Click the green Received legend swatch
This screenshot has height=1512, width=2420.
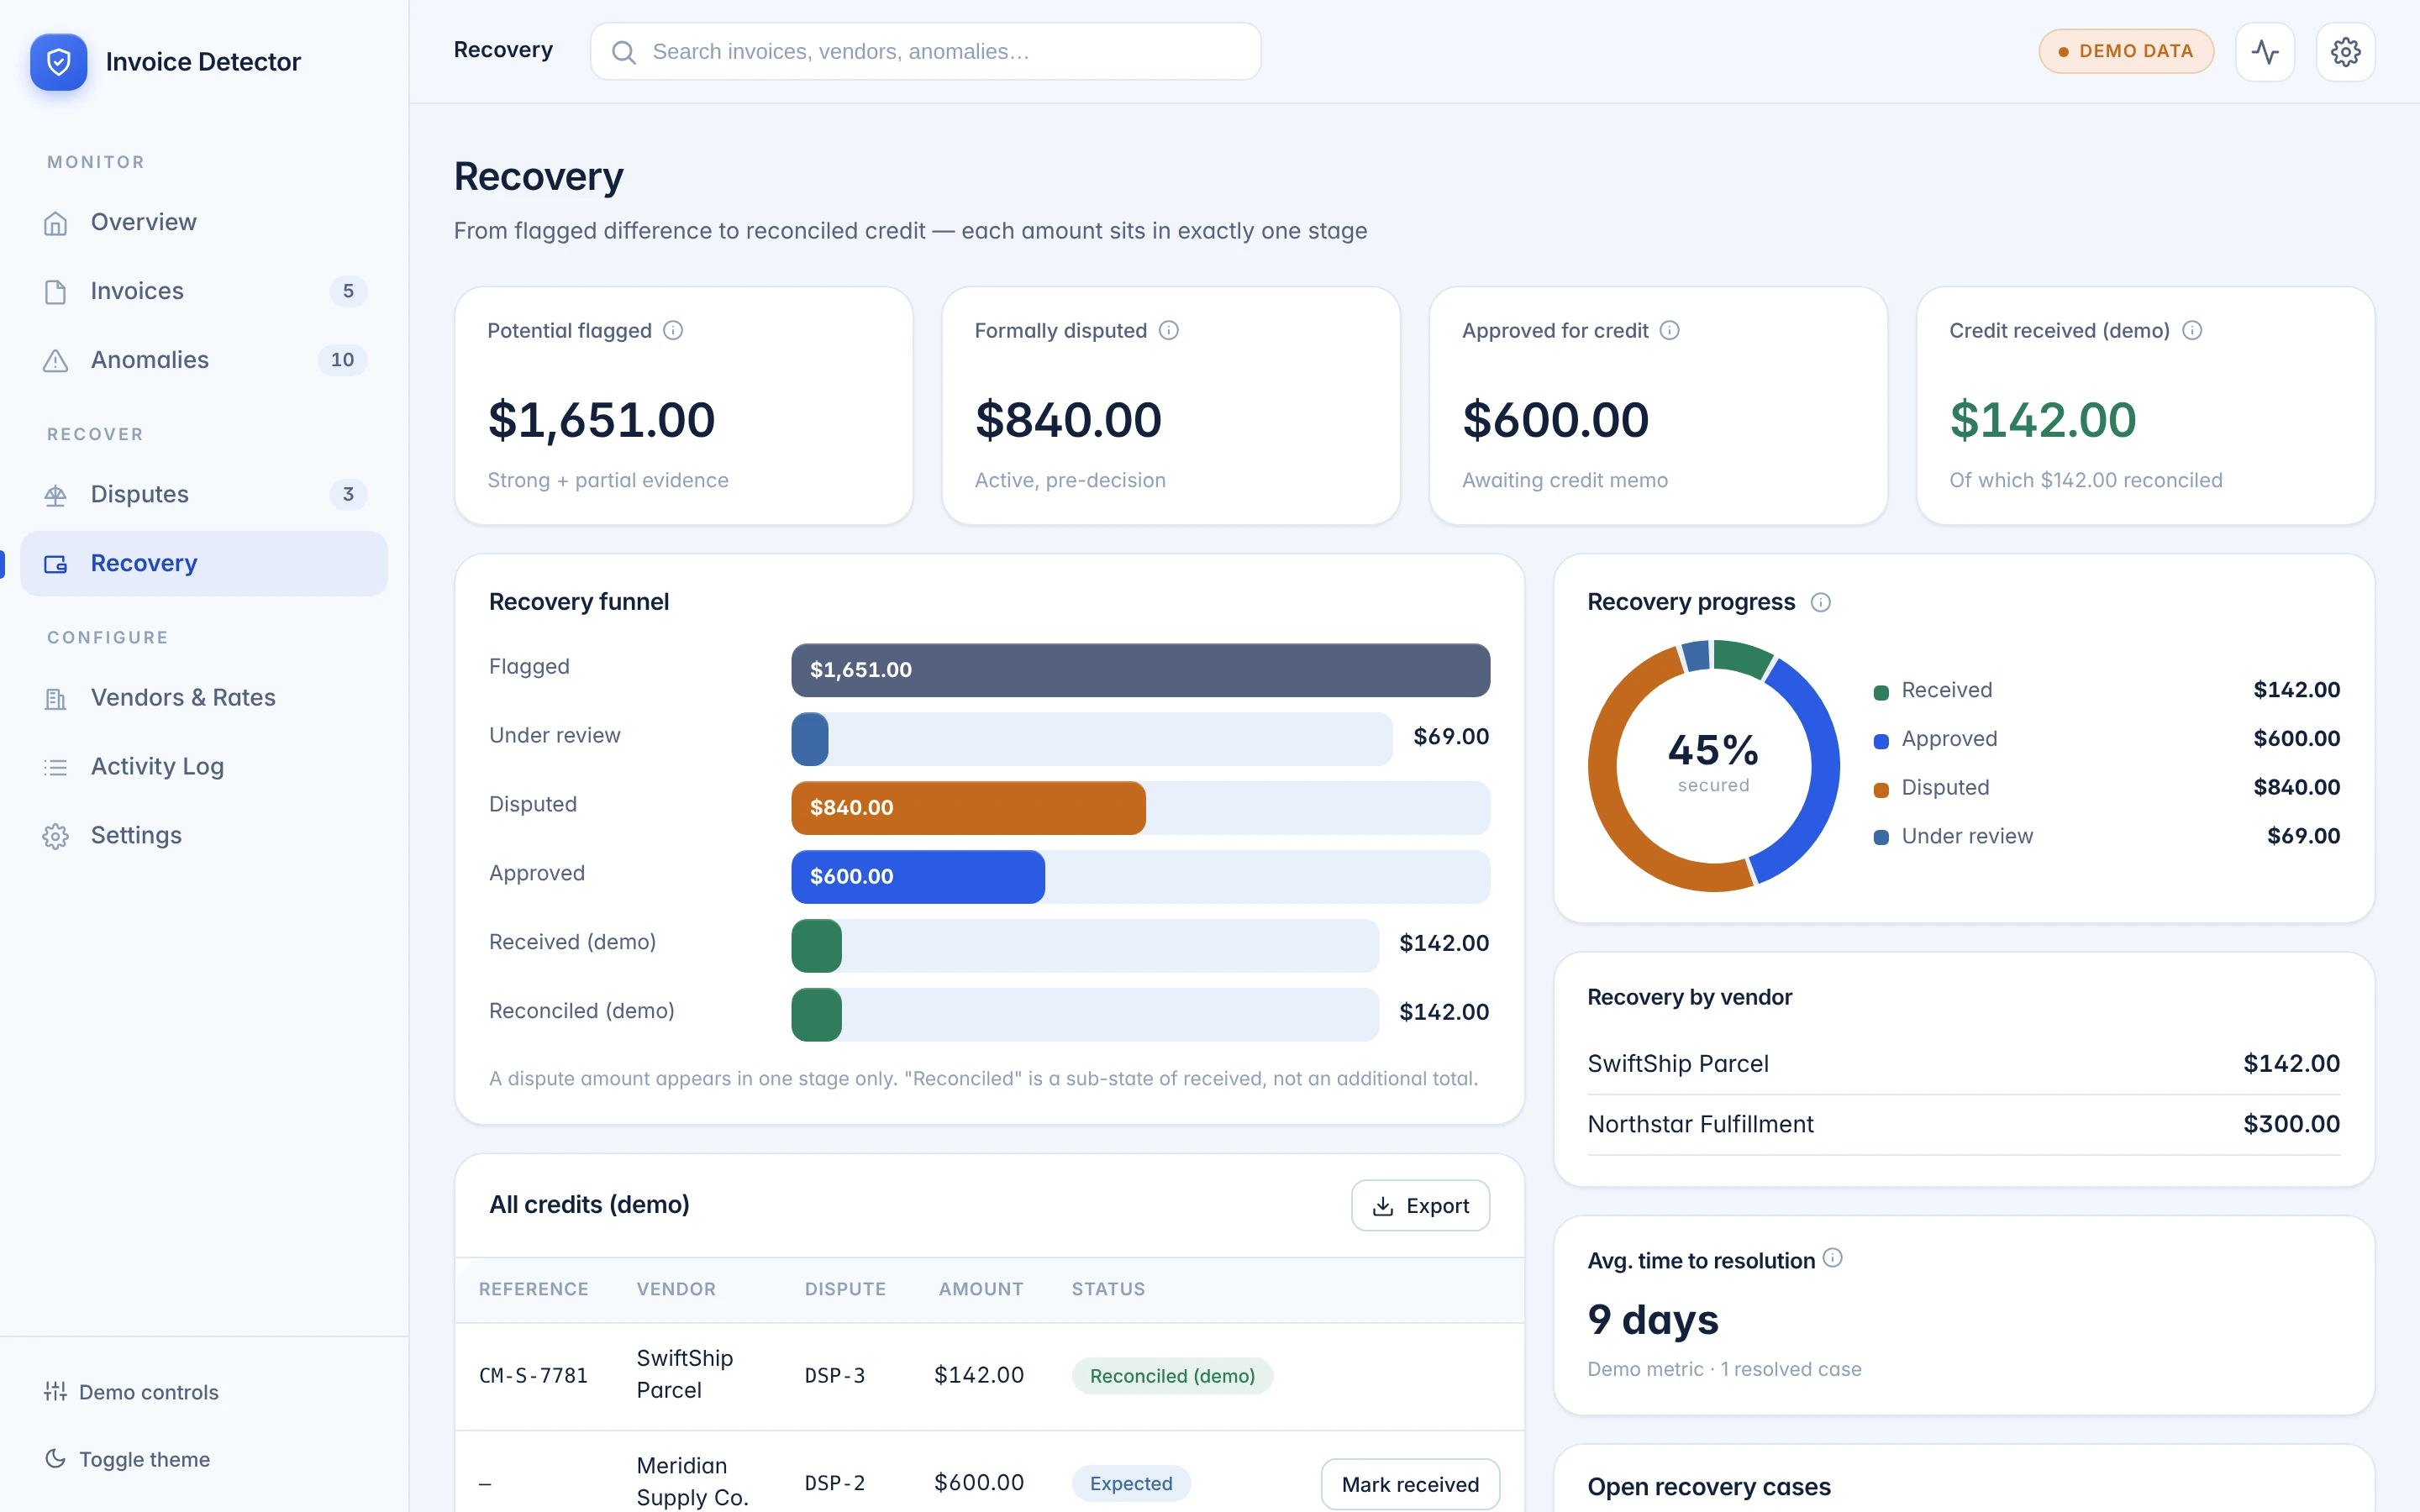1881,692
